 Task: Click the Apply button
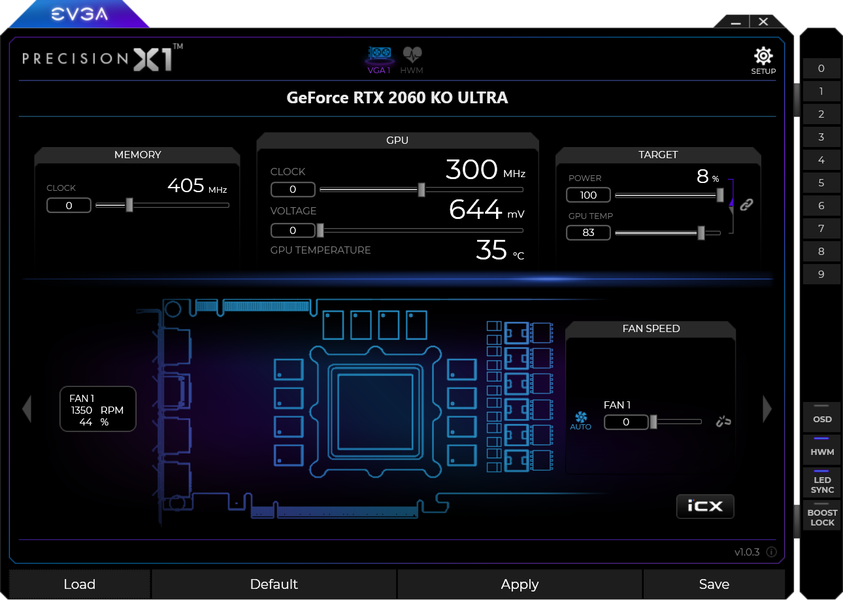519,584
